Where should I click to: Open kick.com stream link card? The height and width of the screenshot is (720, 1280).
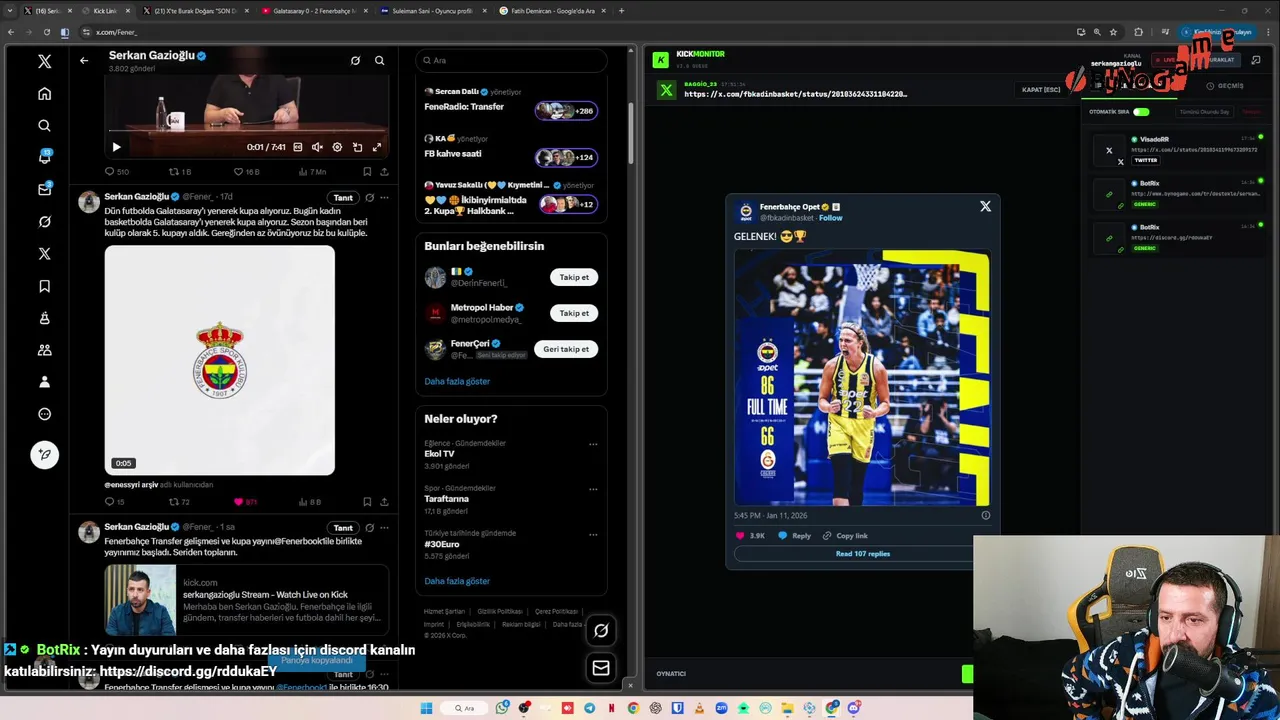point(247,600)
